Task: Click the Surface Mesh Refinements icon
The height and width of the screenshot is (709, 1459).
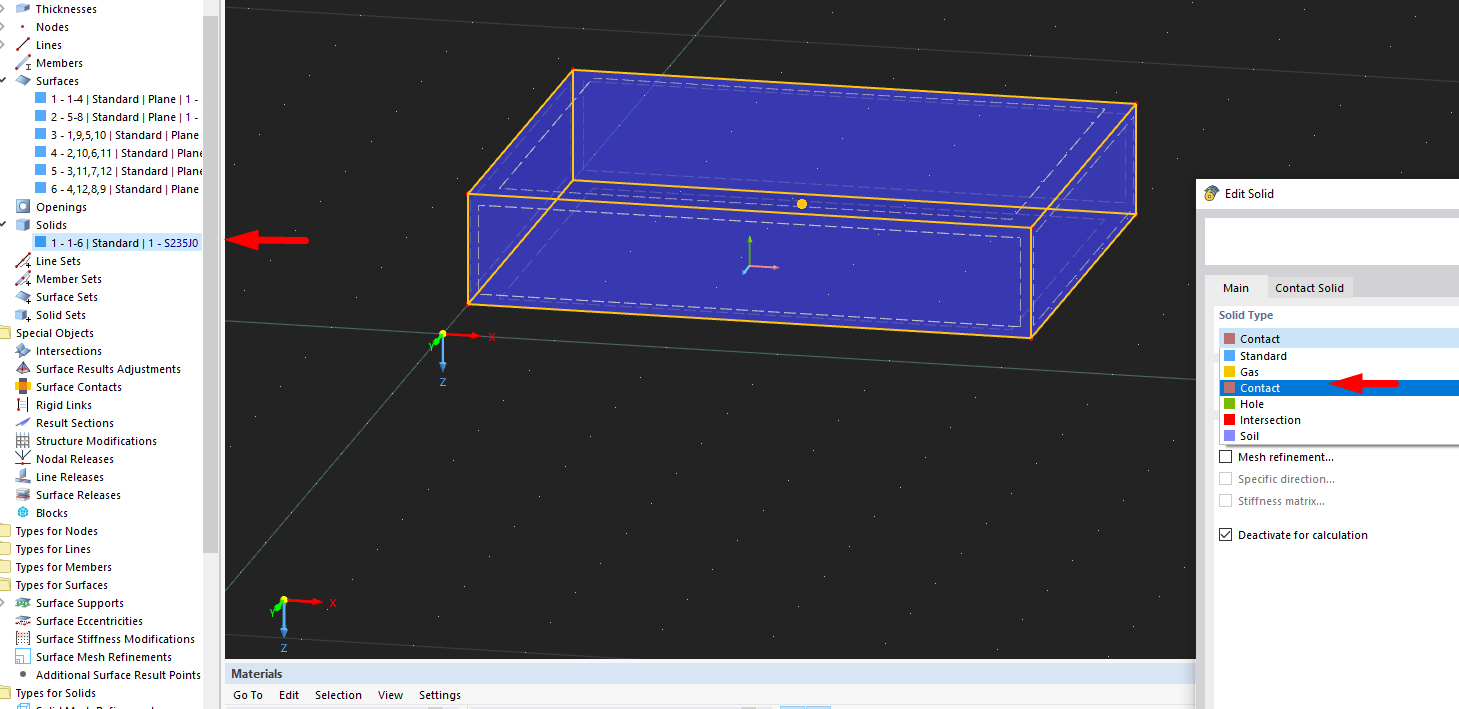Action: tap(24, 656)
